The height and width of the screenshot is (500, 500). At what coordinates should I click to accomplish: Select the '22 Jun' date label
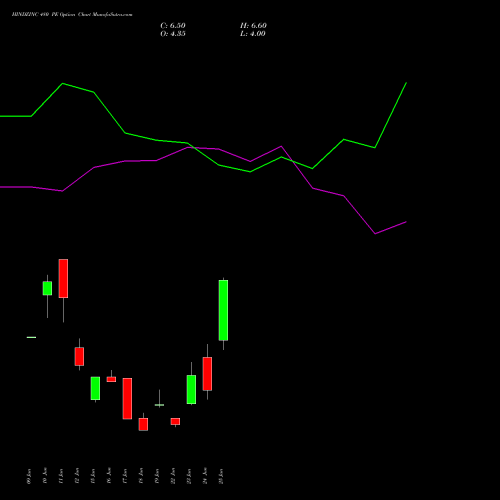coord(173,476)
